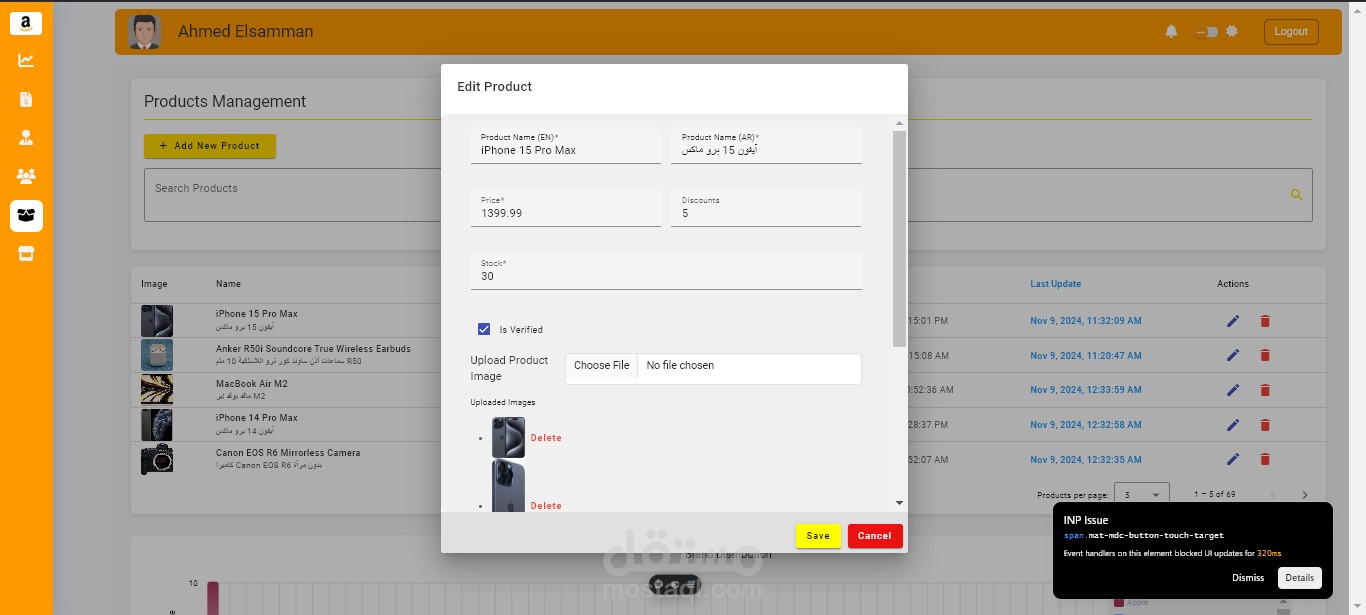Select the products box icon in sidebar
Screen dimensions: 1366x615
pos(26,215)
